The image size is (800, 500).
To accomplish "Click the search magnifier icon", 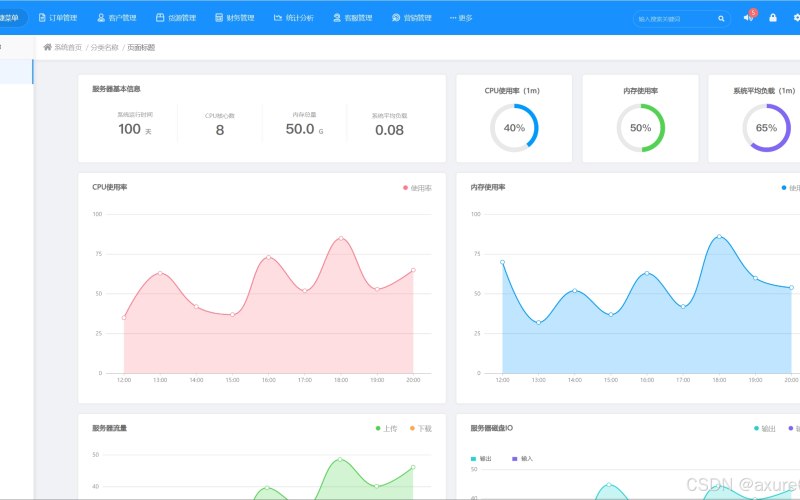I will (x=721, y=18).
